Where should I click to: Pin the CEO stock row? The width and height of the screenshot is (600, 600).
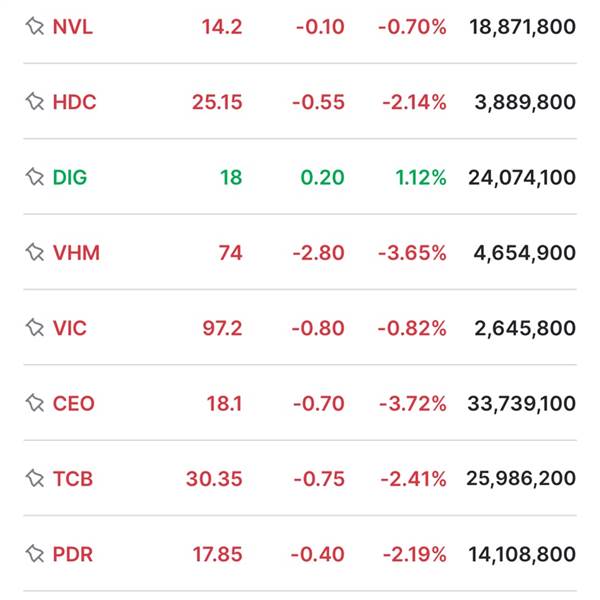pyautogui.click(x=35, y=404)
